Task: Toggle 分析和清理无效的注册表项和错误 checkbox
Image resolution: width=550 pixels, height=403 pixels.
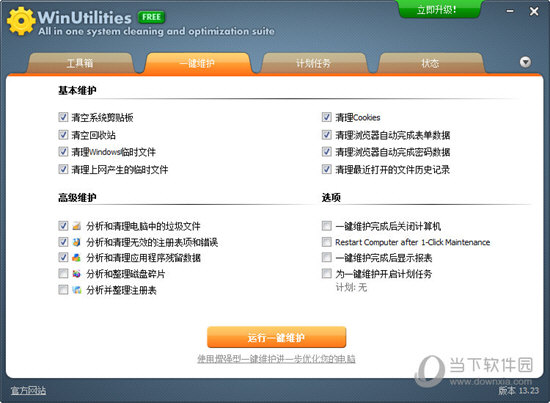Action: click(63, 242)
